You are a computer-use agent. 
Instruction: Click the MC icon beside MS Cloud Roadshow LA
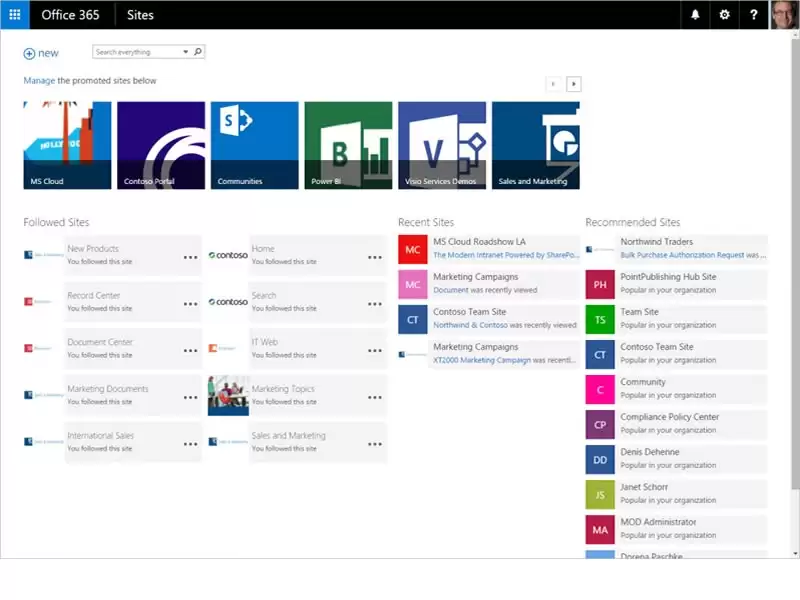pyautogui.click(x=414, y=249)
